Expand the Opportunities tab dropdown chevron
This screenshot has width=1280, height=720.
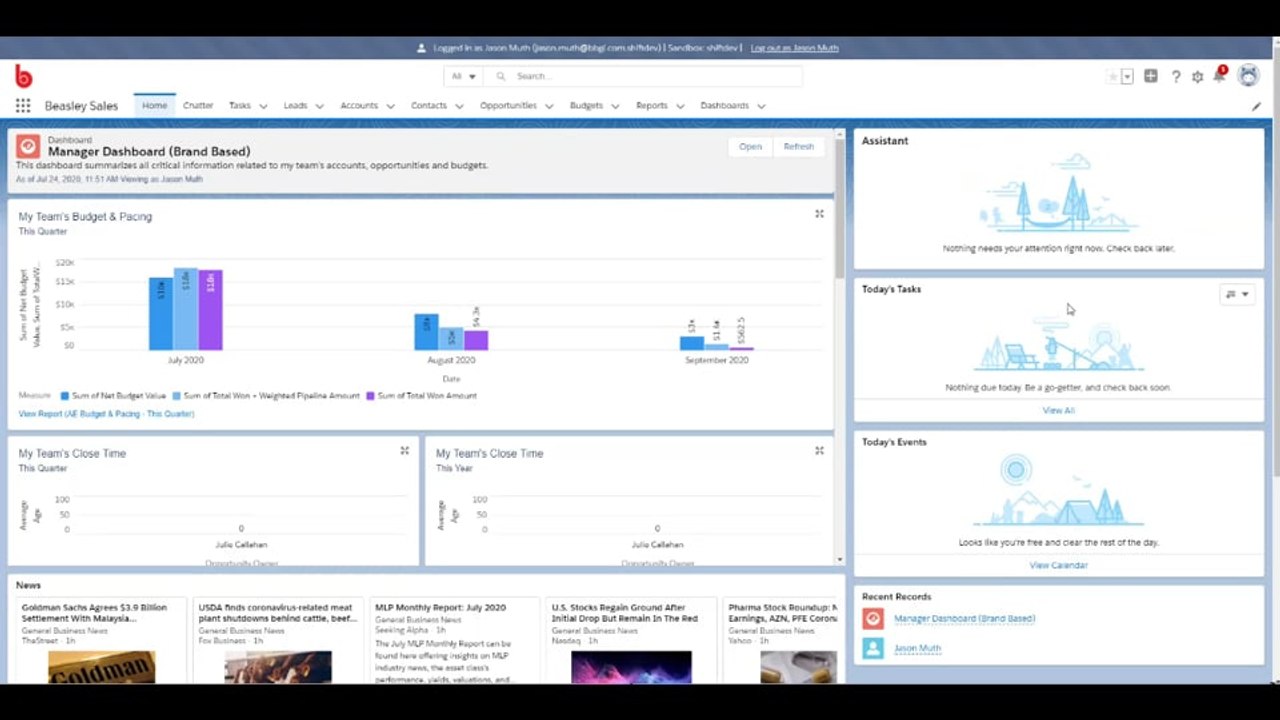[549, 106]
